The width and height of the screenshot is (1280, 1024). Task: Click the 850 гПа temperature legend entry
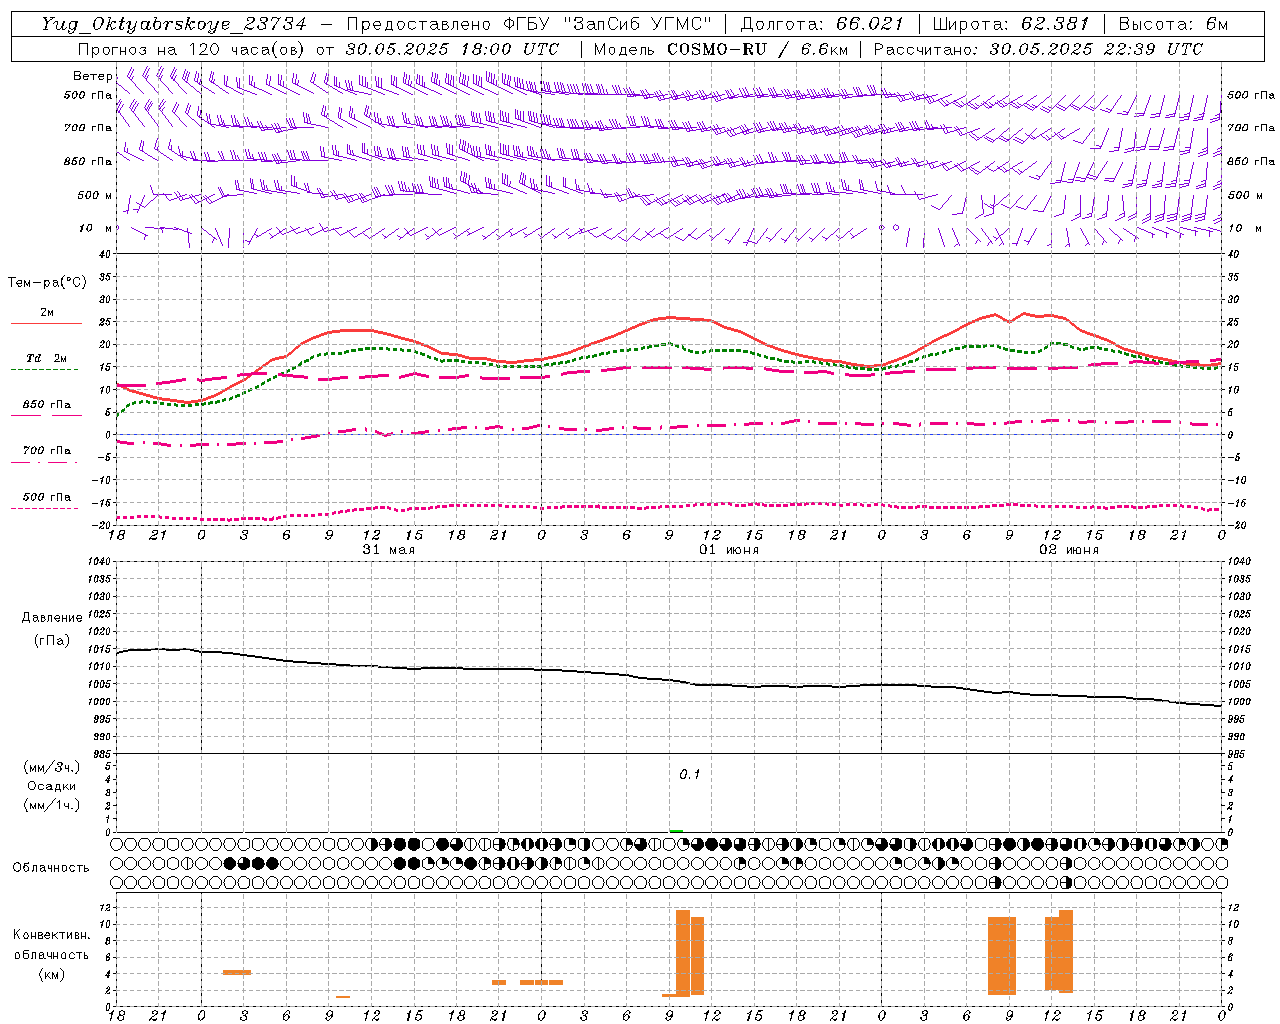(46, 405)
